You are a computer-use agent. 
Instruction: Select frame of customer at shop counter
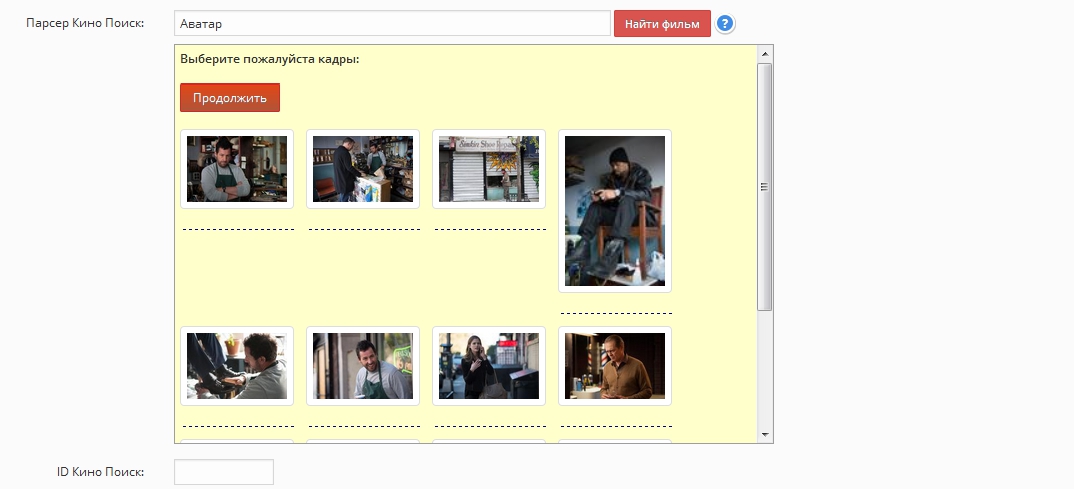pyautogui.click(x=363, y=168)
